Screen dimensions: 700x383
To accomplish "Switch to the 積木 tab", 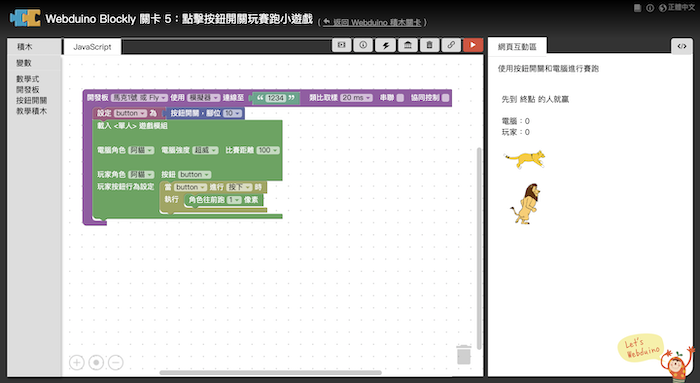I will point(25,46).
